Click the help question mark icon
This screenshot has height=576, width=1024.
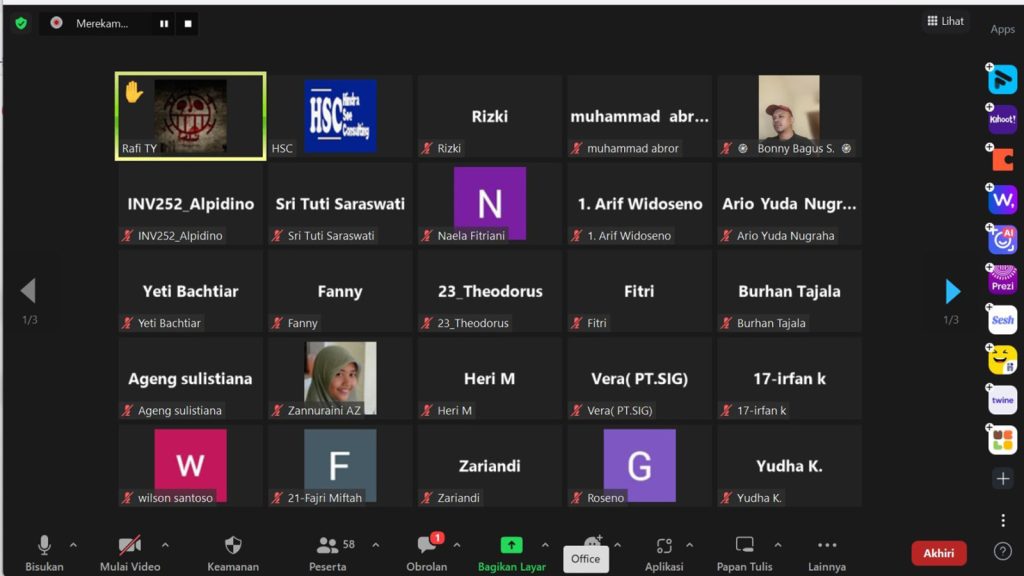pyautogui.click(x=1003, y=552)
